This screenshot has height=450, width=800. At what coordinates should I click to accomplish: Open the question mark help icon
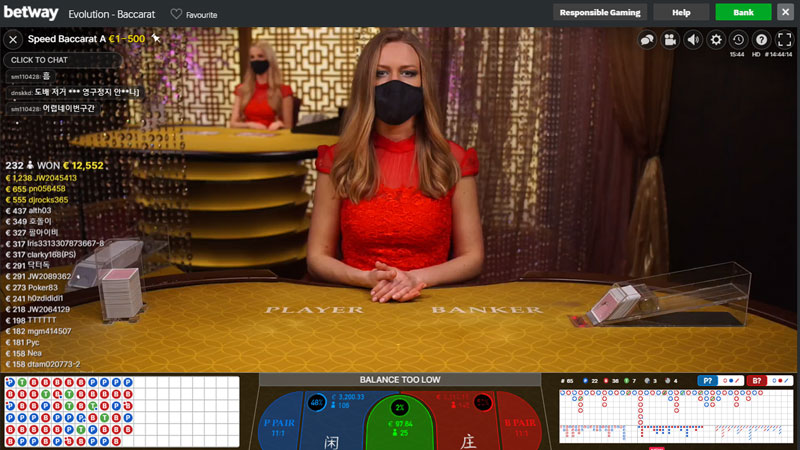coord(761,40)
